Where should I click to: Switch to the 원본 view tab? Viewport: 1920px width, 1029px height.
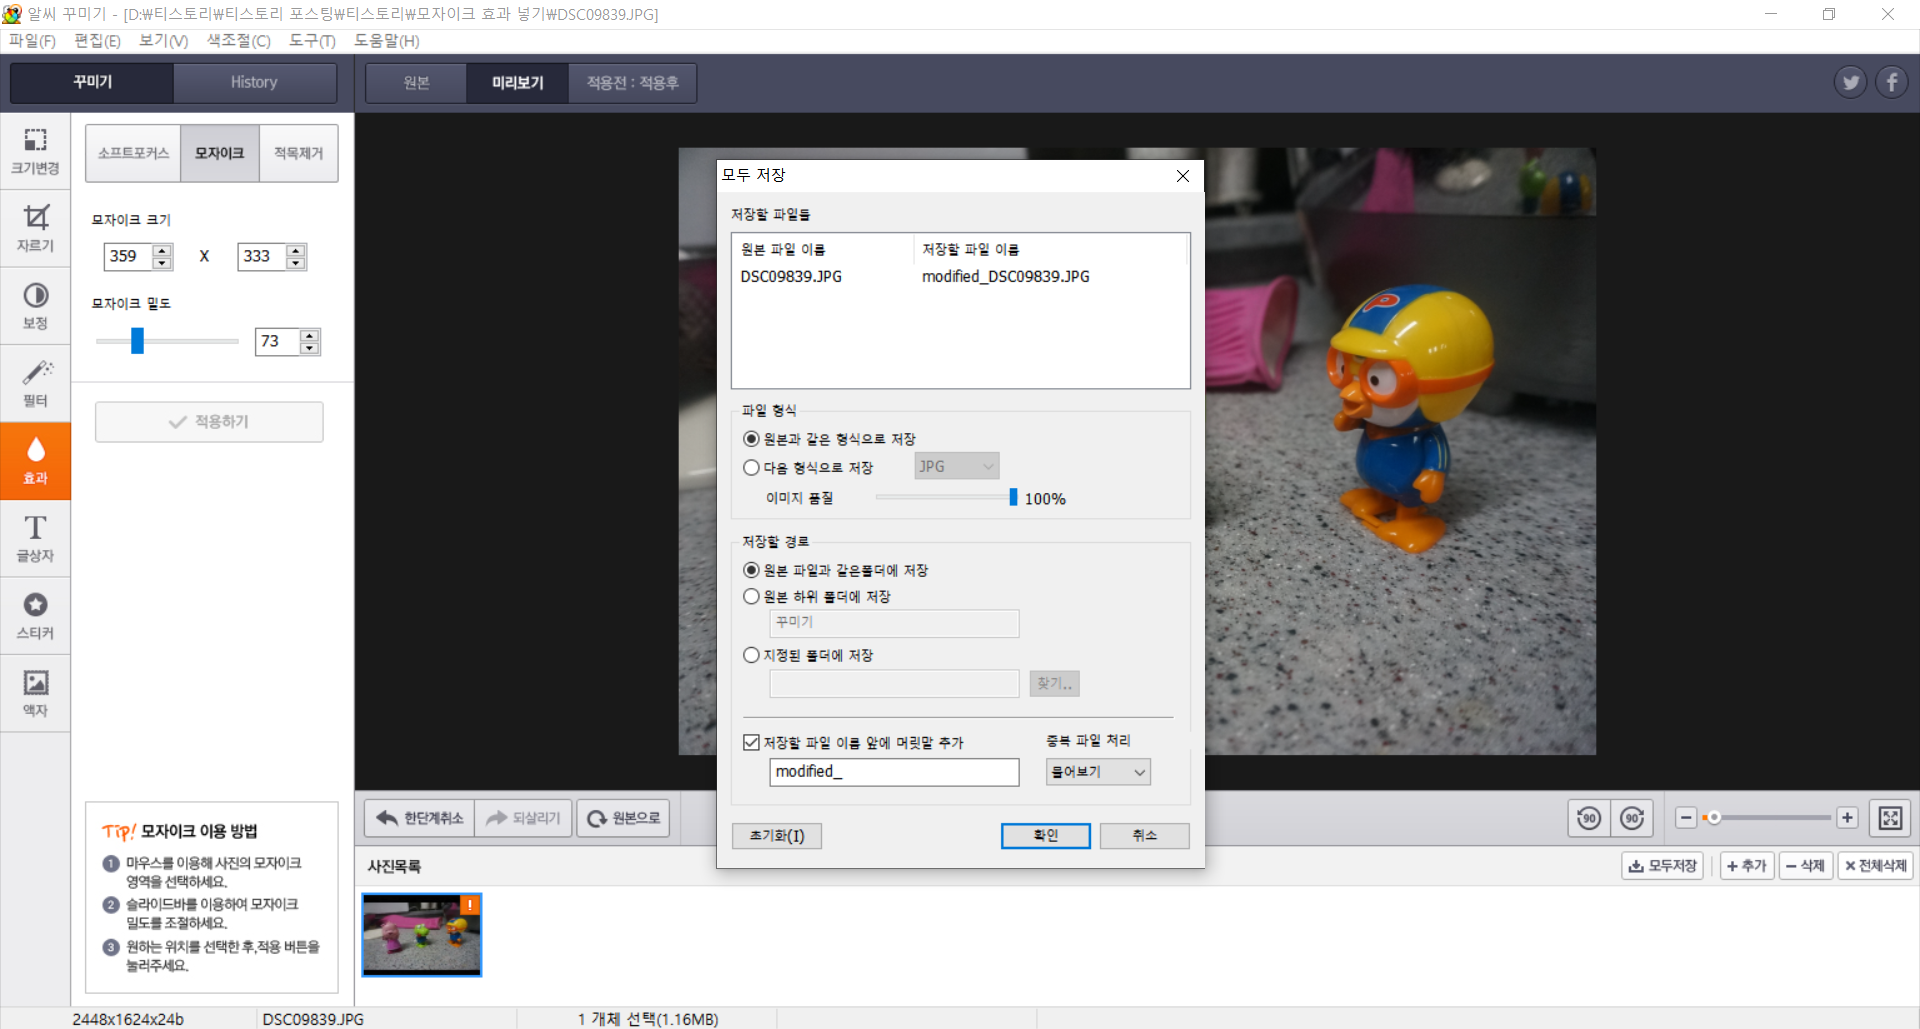coord(416,83)
